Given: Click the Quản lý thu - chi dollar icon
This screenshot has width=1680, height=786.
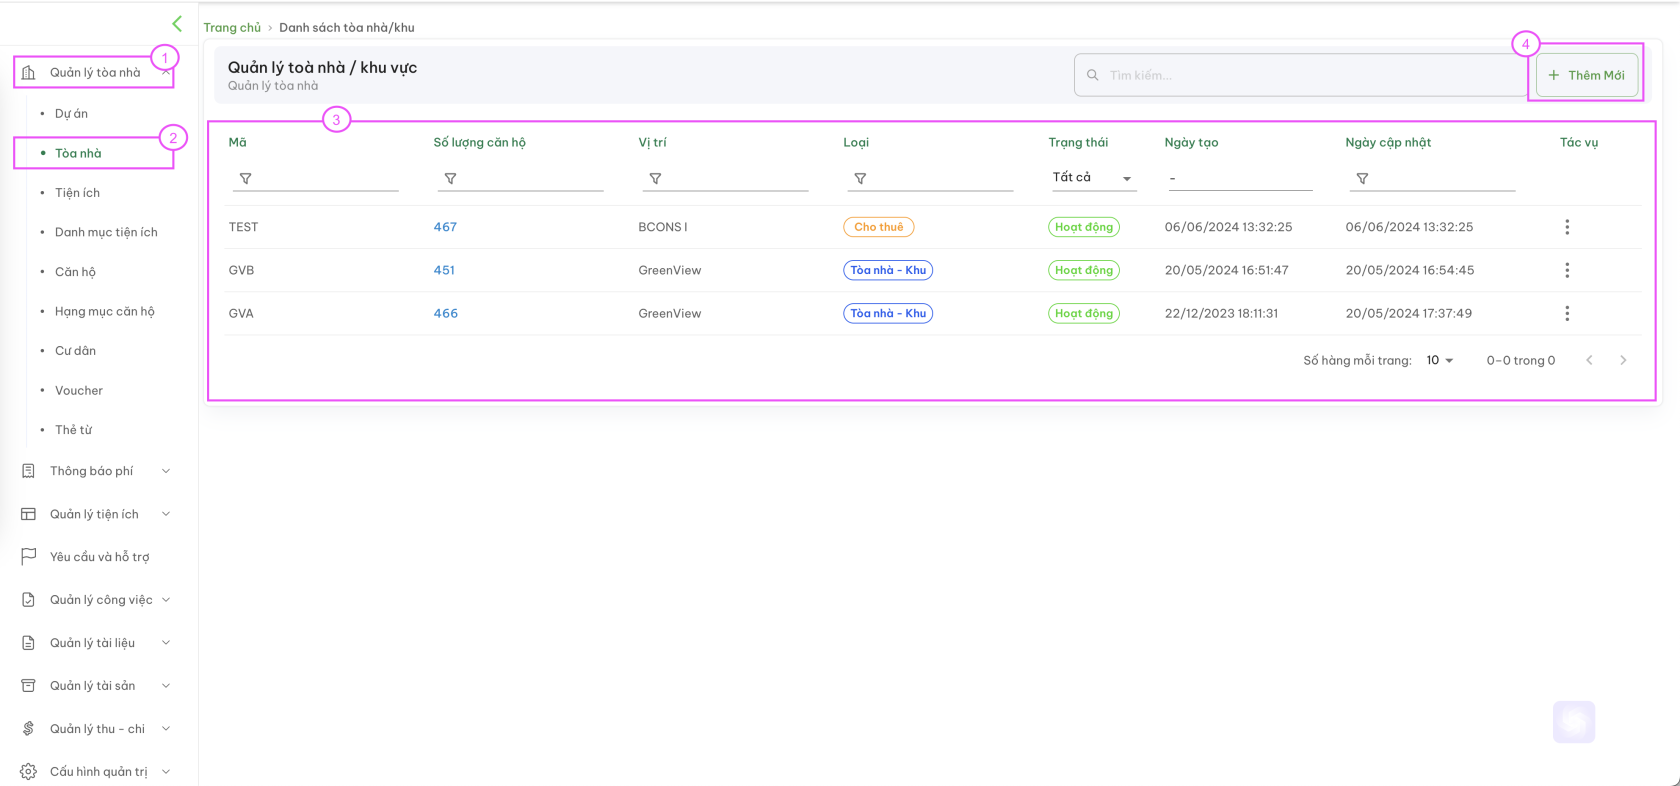Looking at the screenshot, I should click(x=28, y=729).
